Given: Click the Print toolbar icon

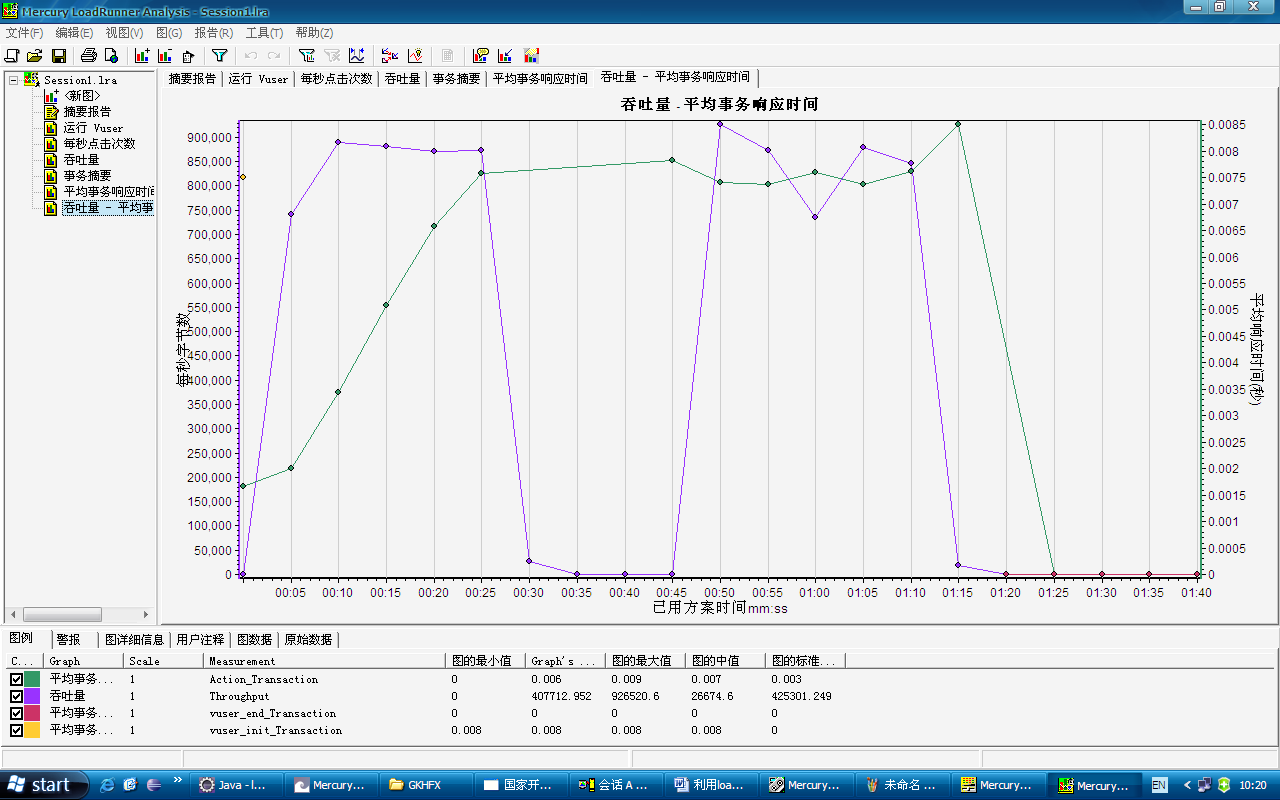Looking at the screenshot, I should pos(88,56).
